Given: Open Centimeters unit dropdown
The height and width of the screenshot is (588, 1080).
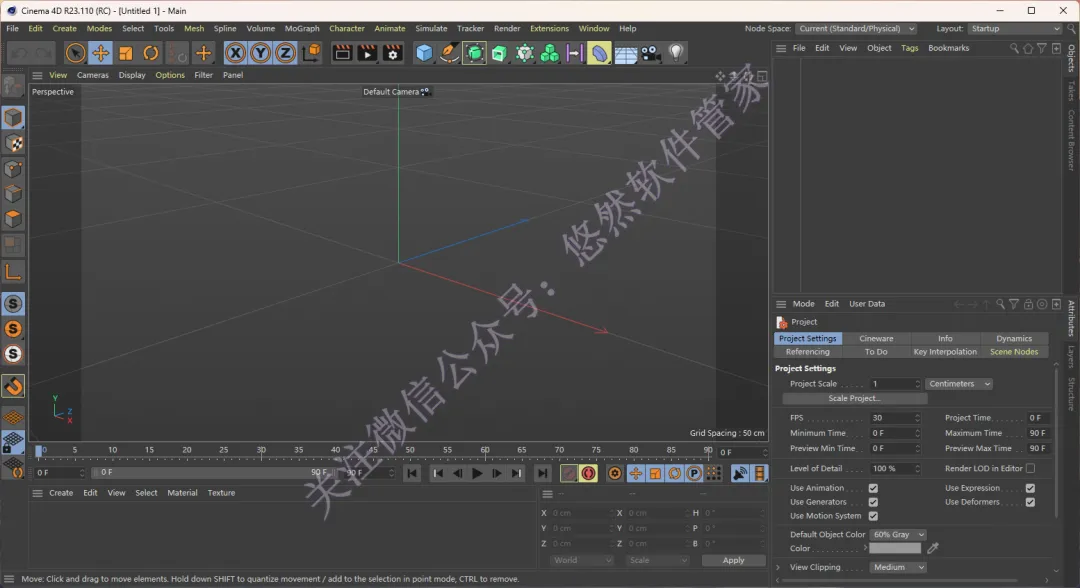Looking at the screenshot, I should (959, 384).
